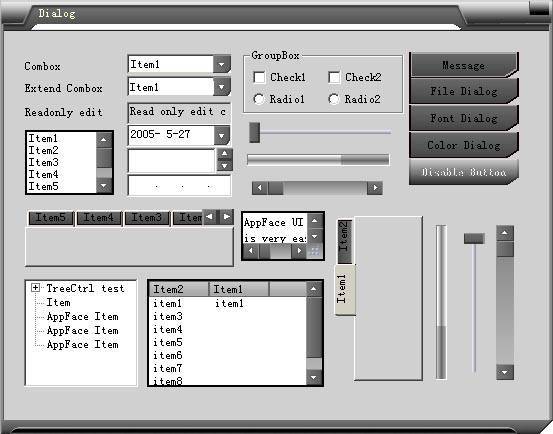
Task: Tick the Check2 checkbox
Action: click(334, 77)
